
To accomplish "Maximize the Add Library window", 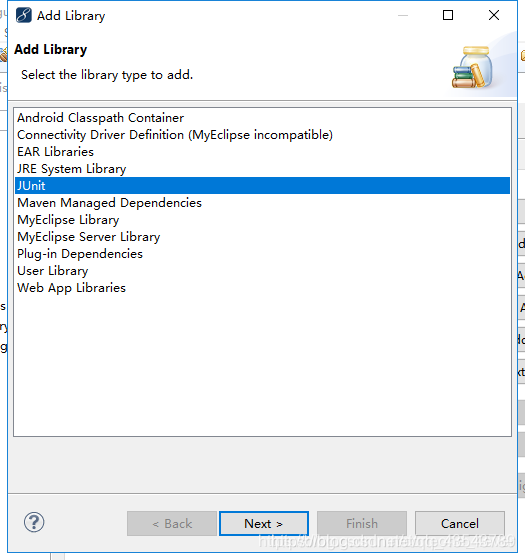I will [448, 15].
